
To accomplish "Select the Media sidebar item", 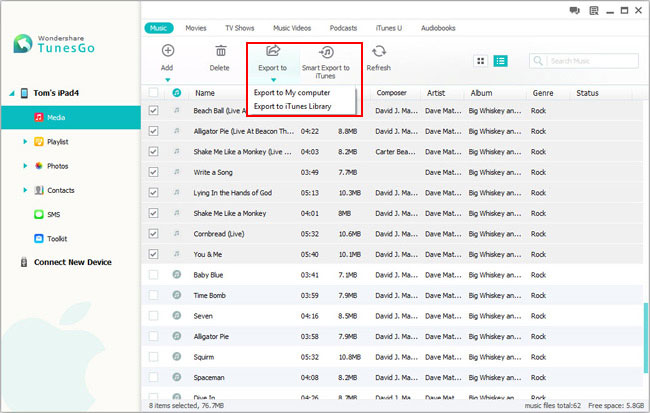I will [71, 117].
